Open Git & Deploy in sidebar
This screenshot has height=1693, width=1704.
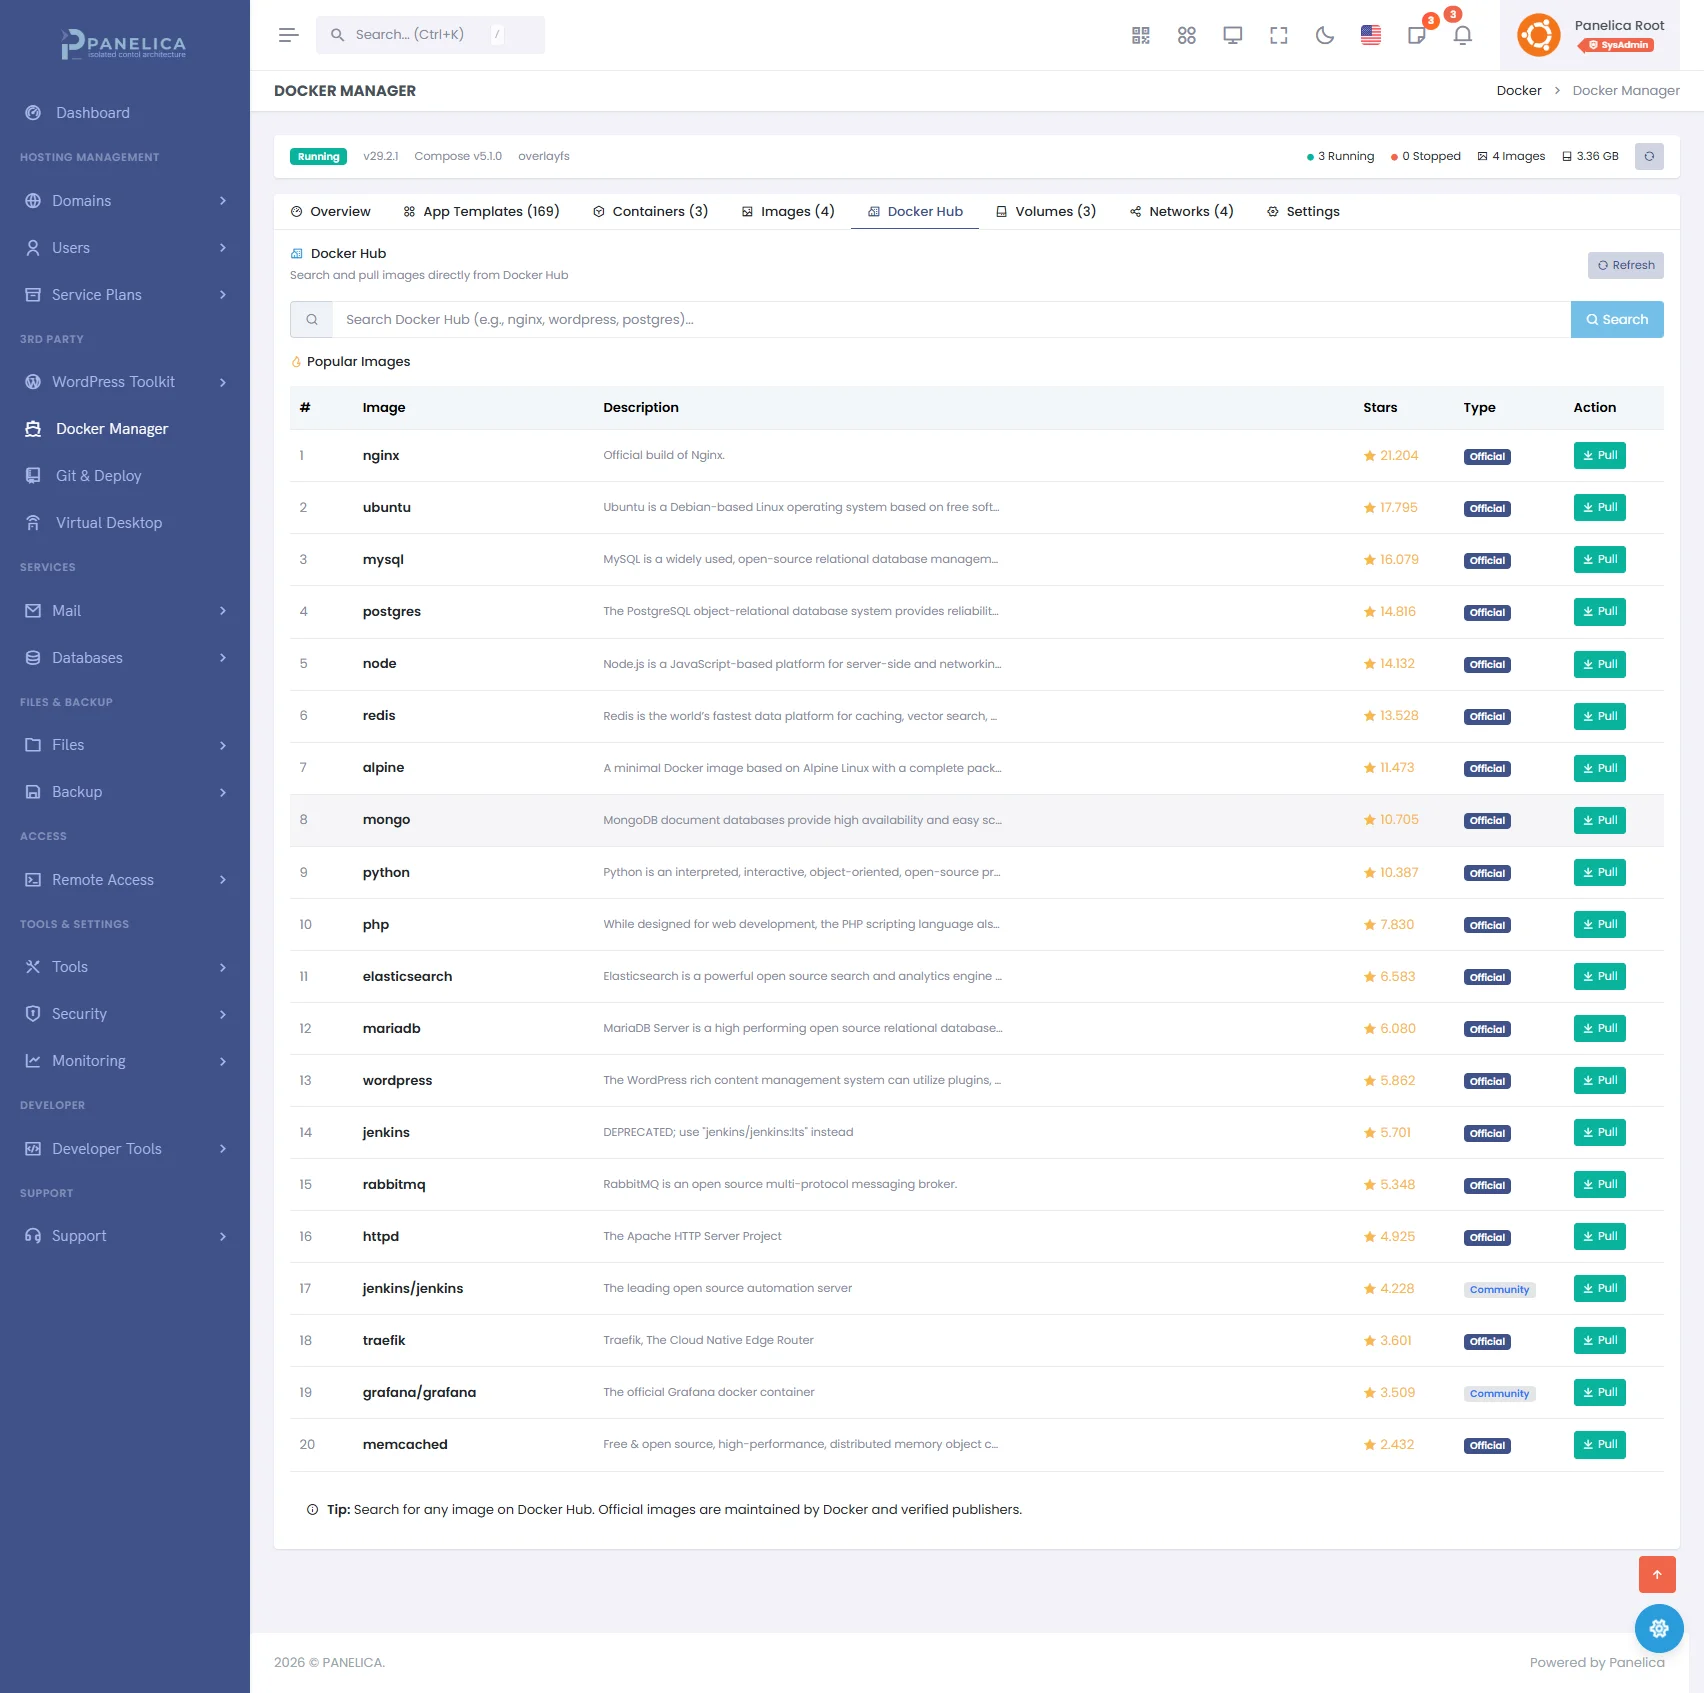(98, 476)
